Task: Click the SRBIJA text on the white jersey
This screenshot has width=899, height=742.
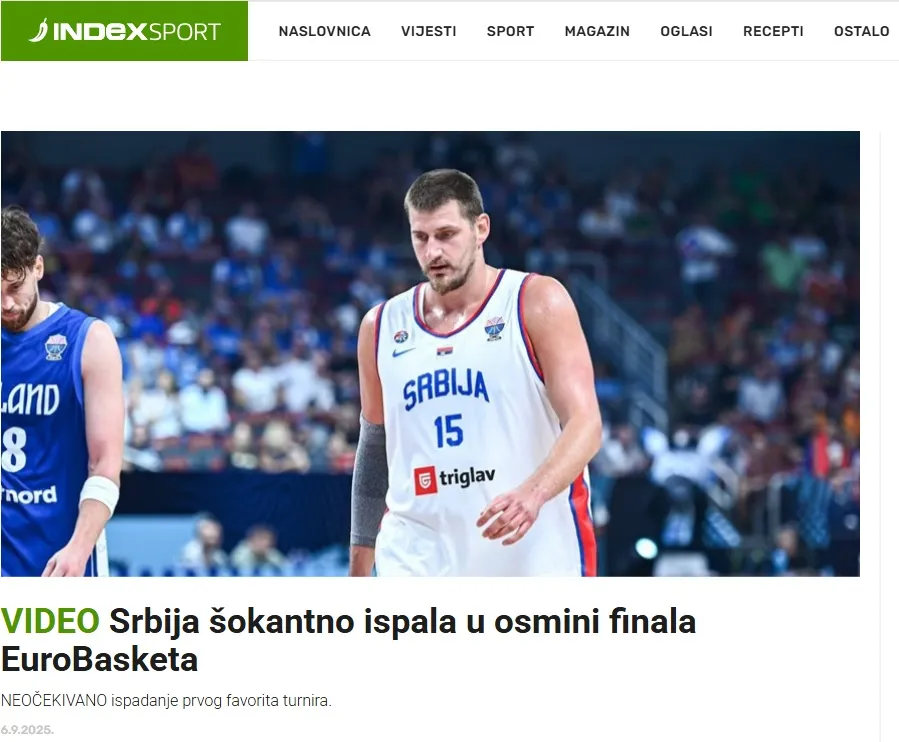Action: point(446,388)
